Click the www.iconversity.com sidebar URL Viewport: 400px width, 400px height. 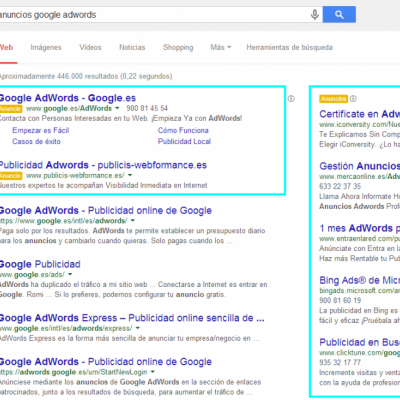click(x=359, y=124)
